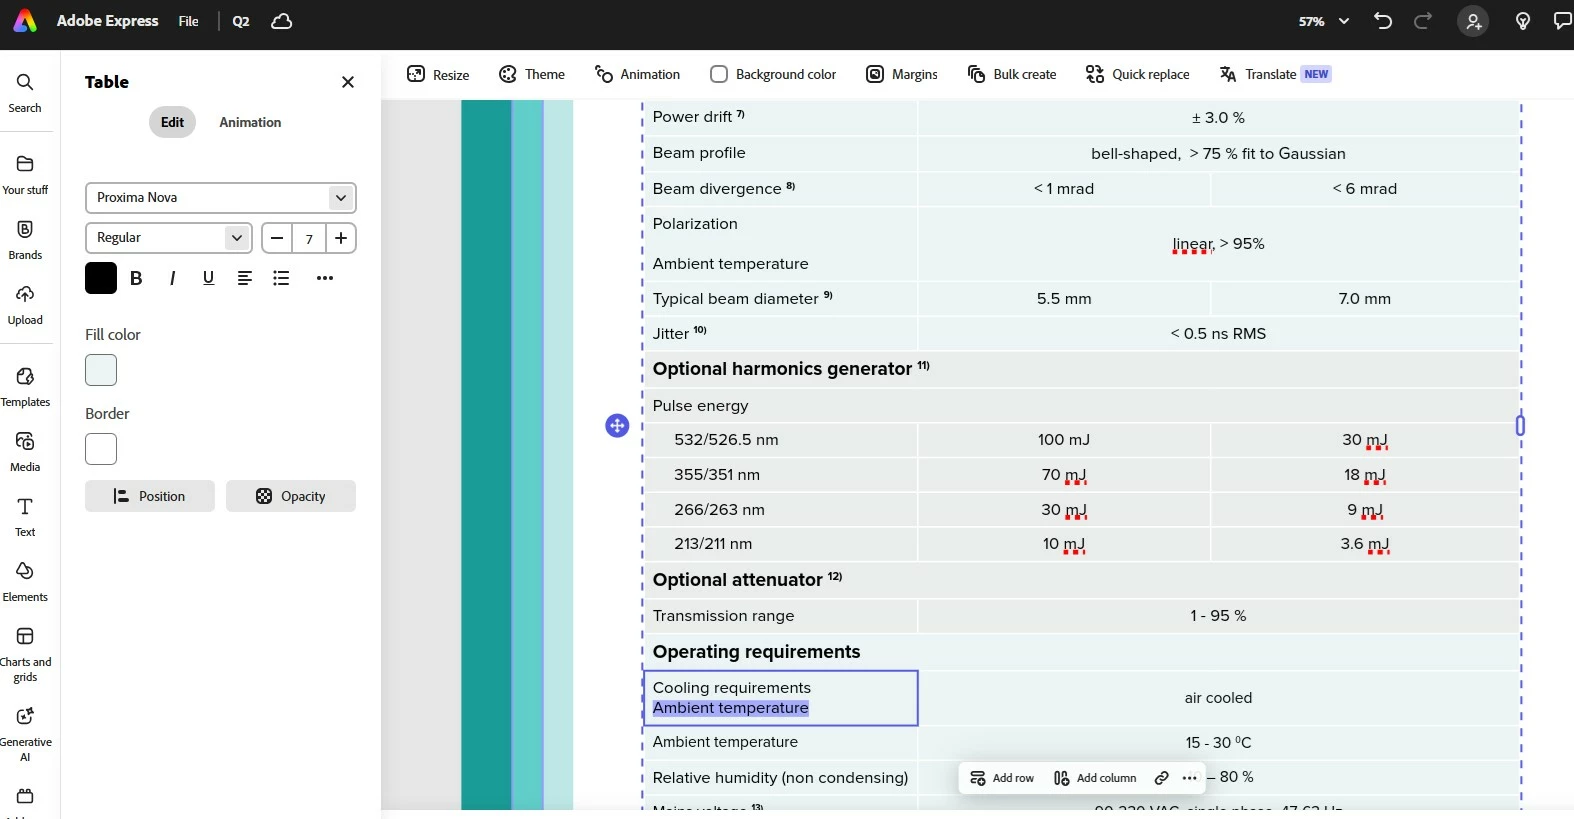Redo the last action

tap(1423, 21)
